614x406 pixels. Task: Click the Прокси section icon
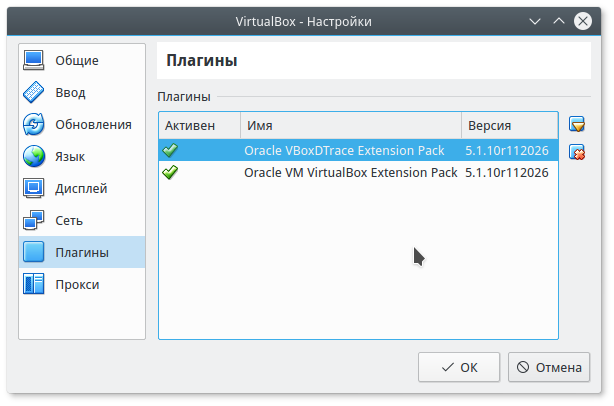click(35, 284)
